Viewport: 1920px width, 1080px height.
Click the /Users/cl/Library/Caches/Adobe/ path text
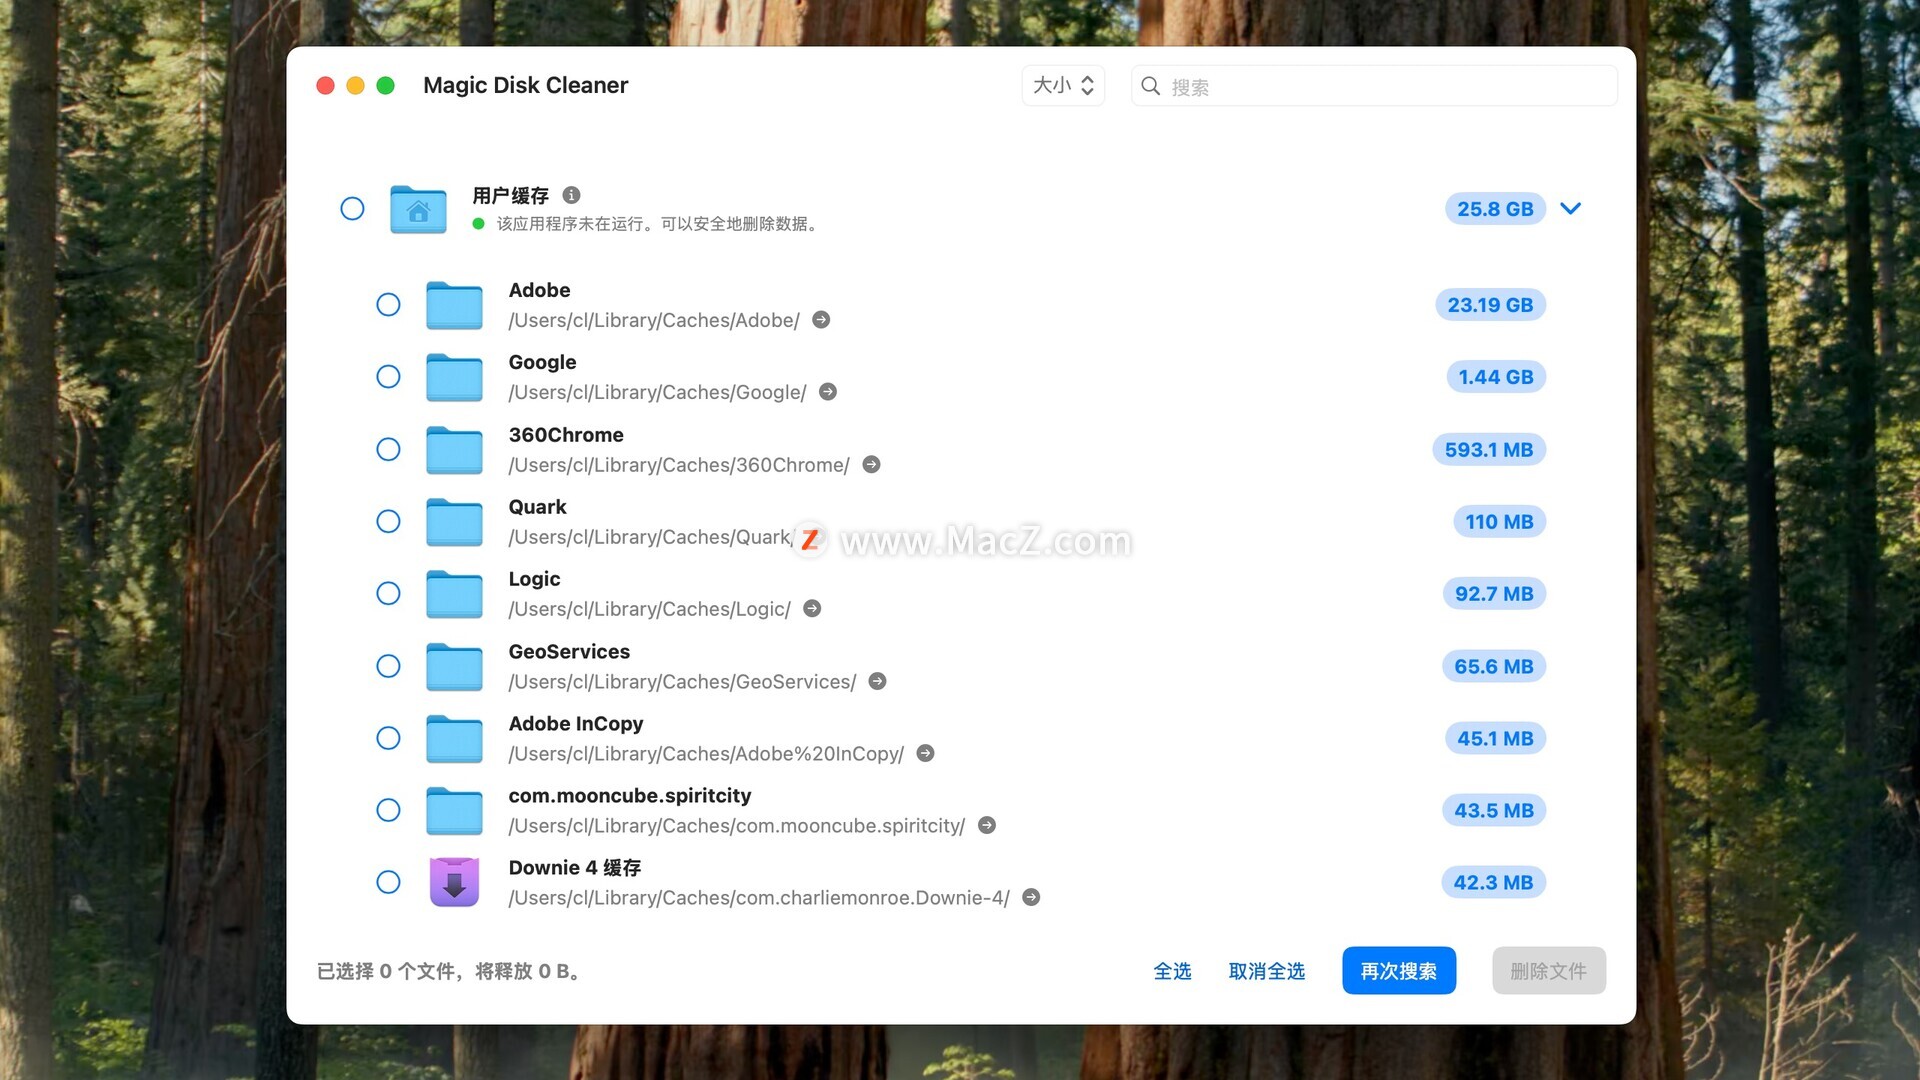[654, 320]
